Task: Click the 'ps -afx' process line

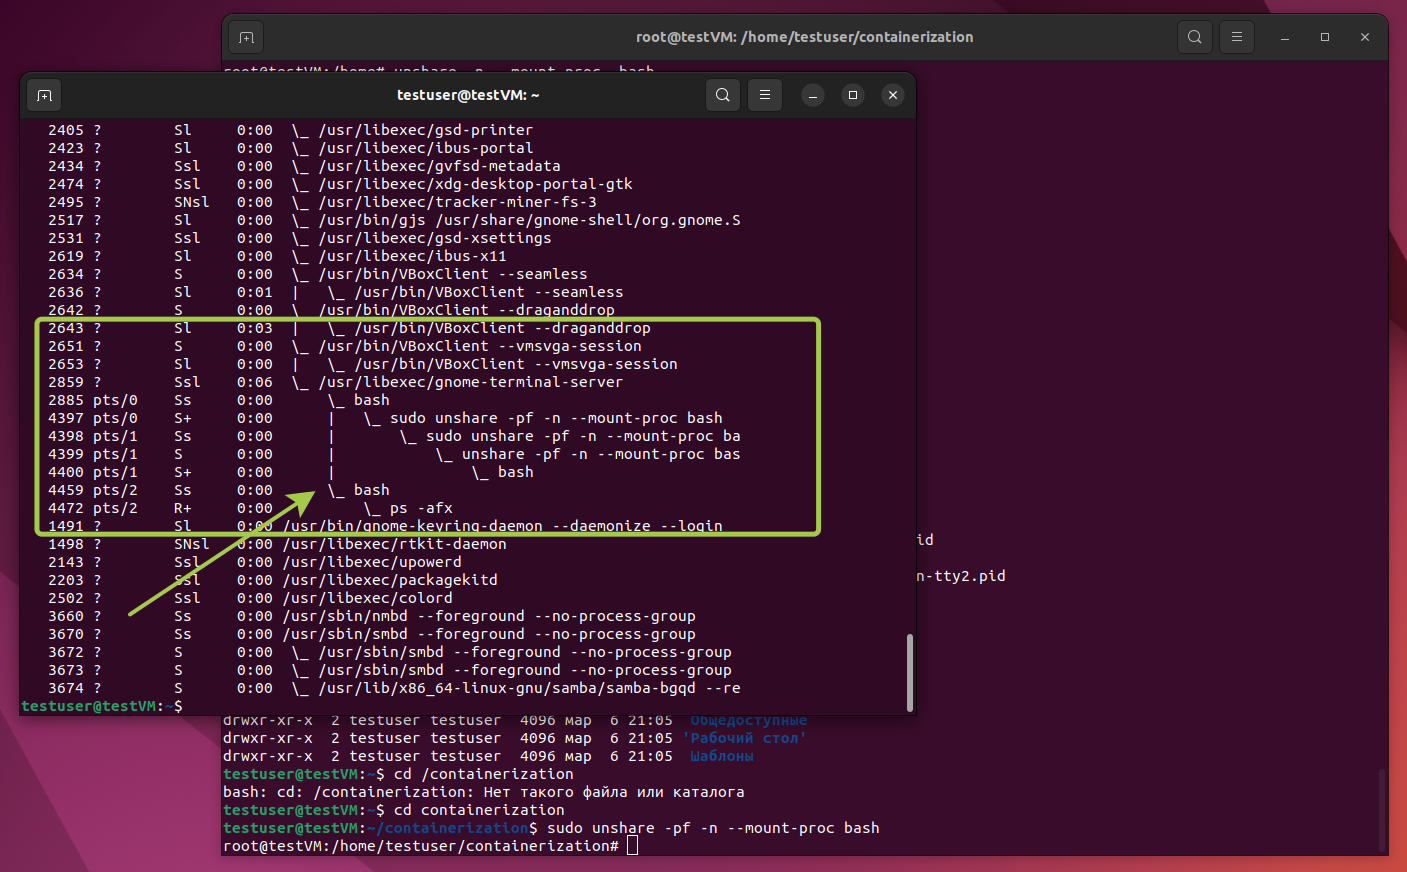Action: (x=250, y=508)
